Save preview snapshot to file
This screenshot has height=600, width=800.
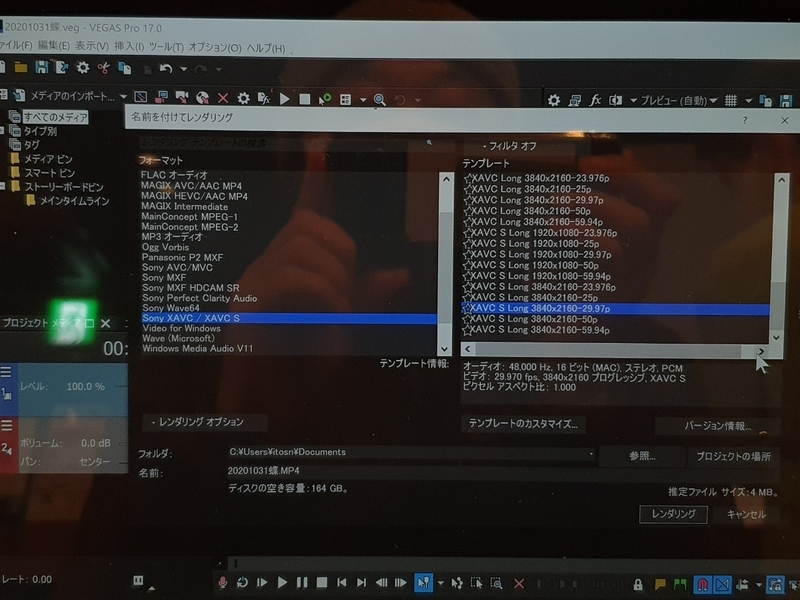coord(786,101)
